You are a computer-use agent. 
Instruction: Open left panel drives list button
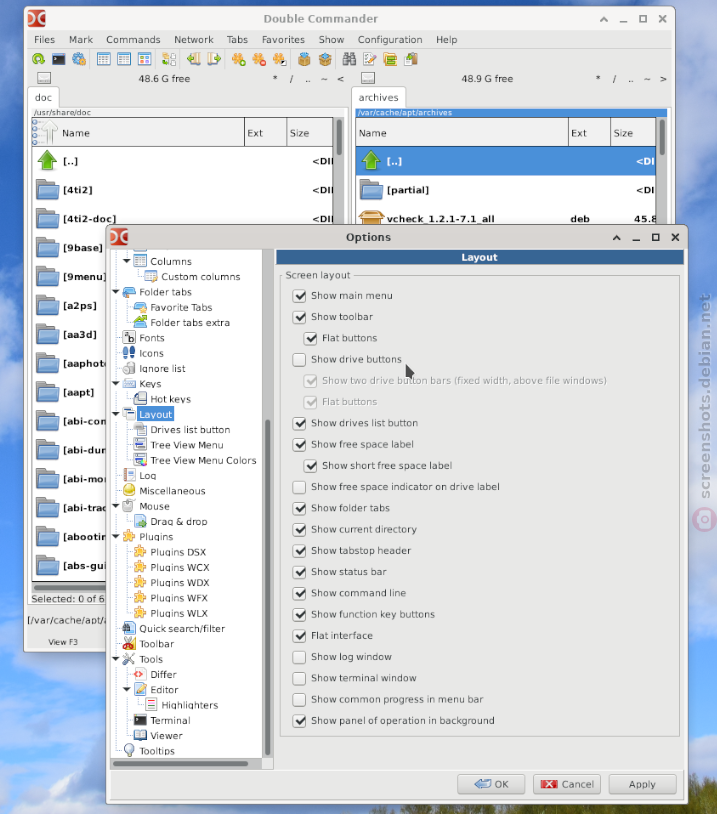click(44, 78)
